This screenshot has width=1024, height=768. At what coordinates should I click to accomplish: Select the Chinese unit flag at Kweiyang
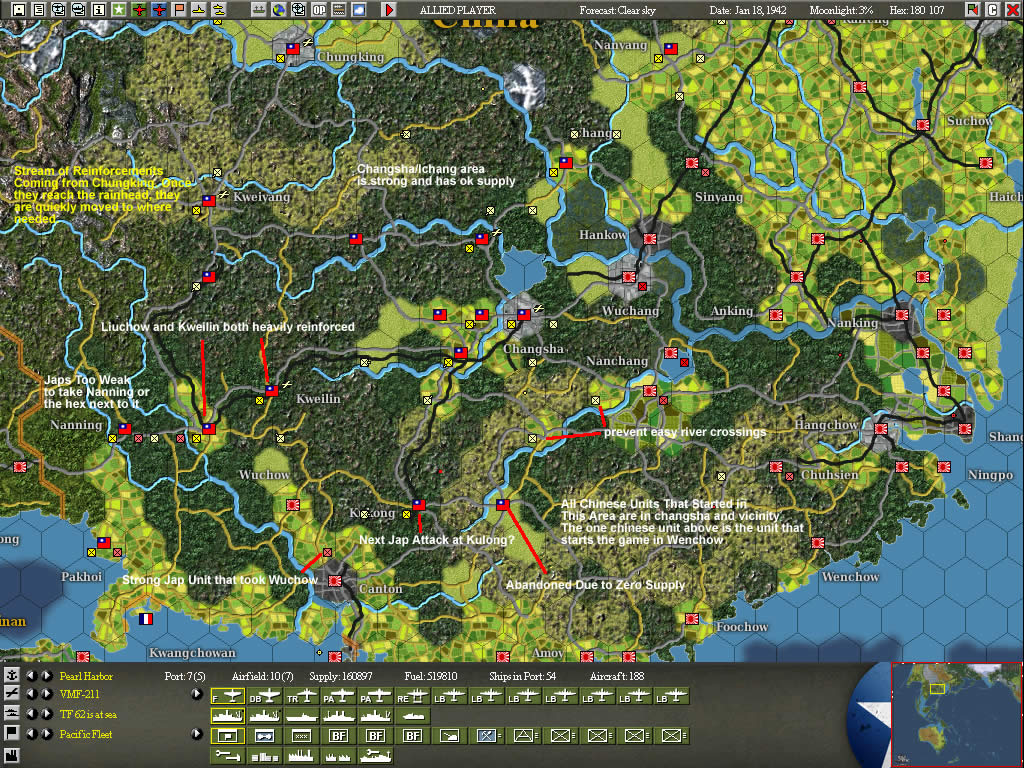[209, 200]
